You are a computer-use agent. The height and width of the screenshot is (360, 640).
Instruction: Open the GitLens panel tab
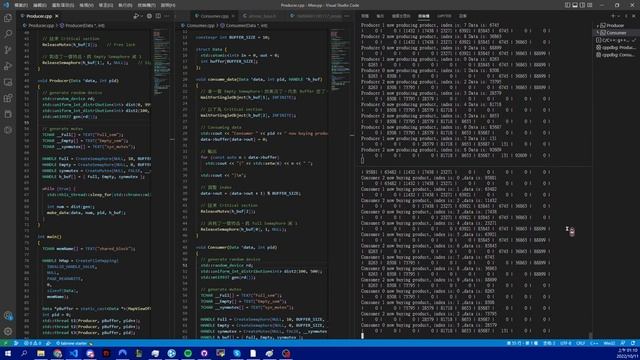(444, 16)
